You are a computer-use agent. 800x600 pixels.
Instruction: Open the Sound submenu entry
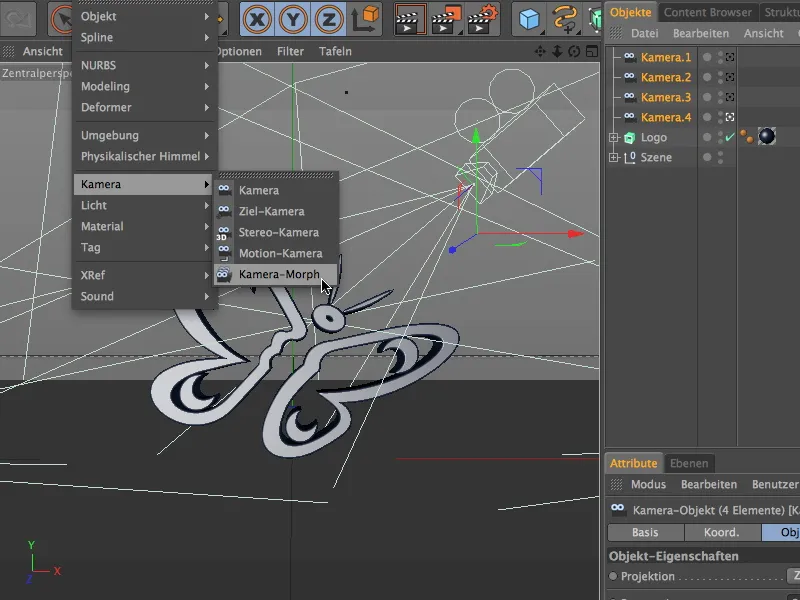coord(145,296)
